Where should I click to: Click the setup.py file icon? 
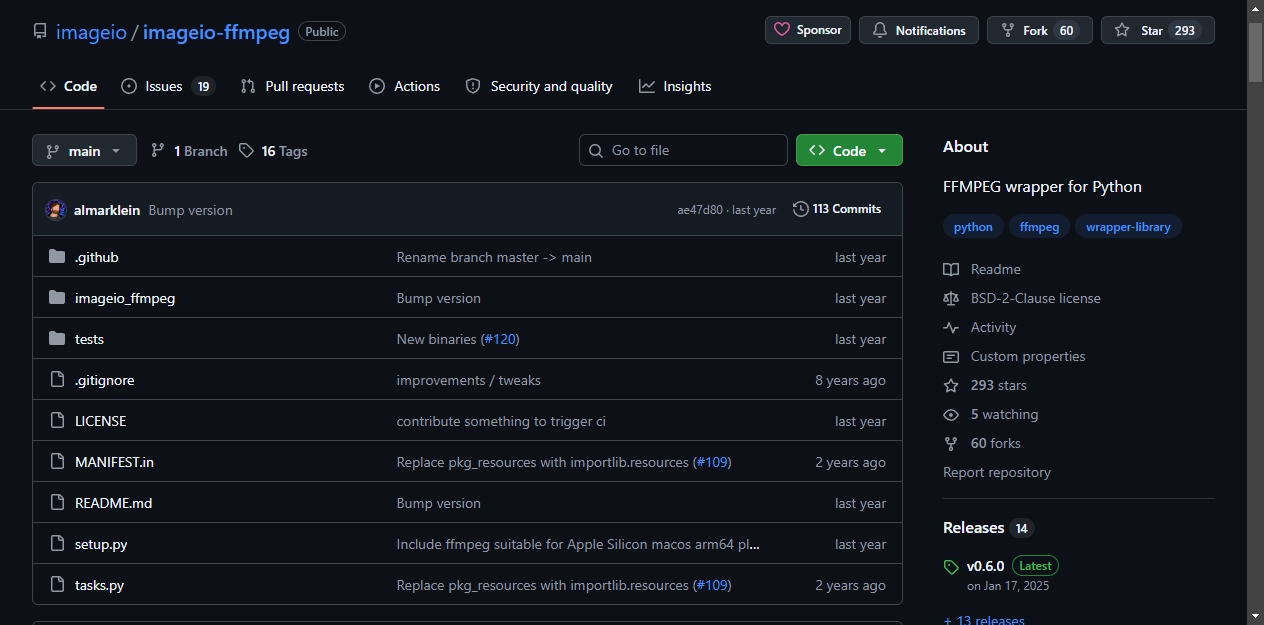click(x=57, y=544)
